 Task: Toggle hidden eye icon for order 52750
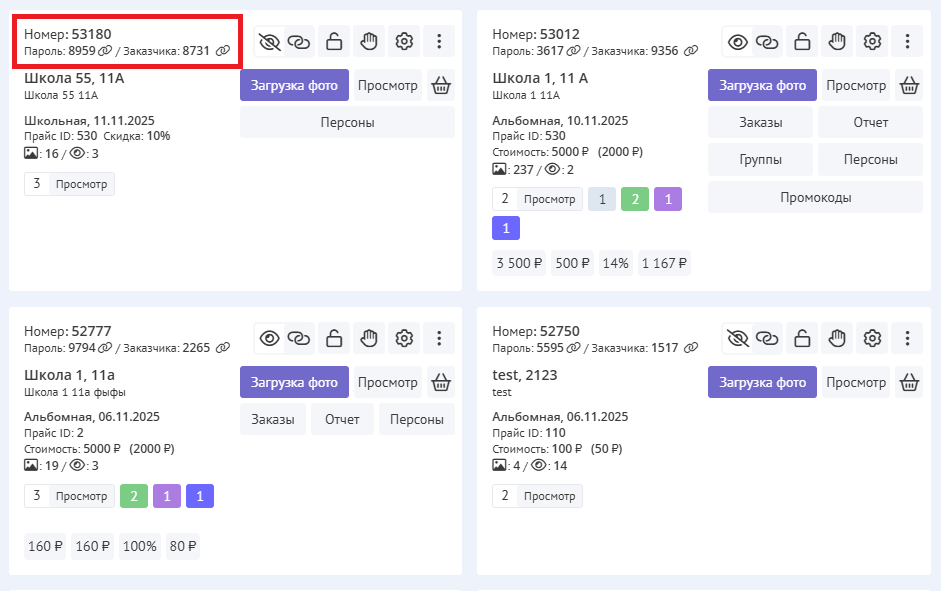[x=738, y=338]
